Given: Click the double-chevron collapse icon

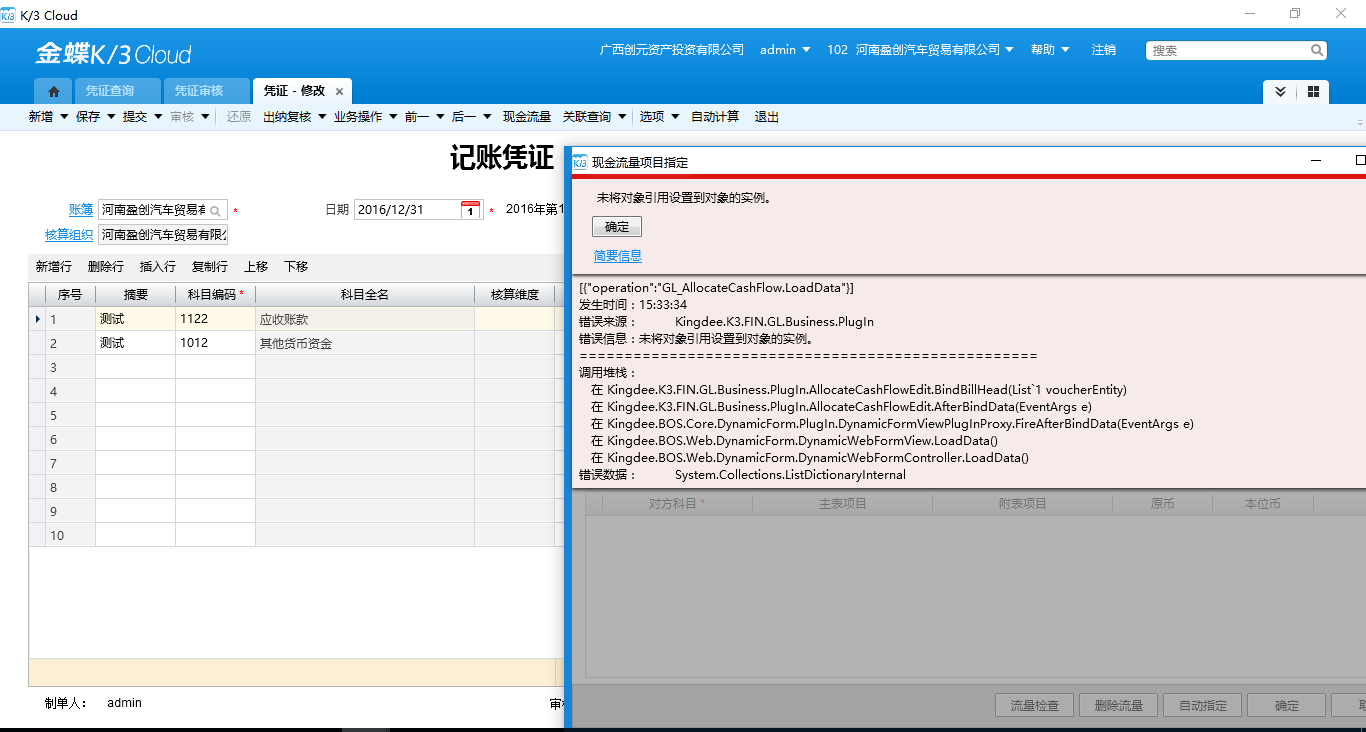Looking at the screenshot, I should (1280, 92).
